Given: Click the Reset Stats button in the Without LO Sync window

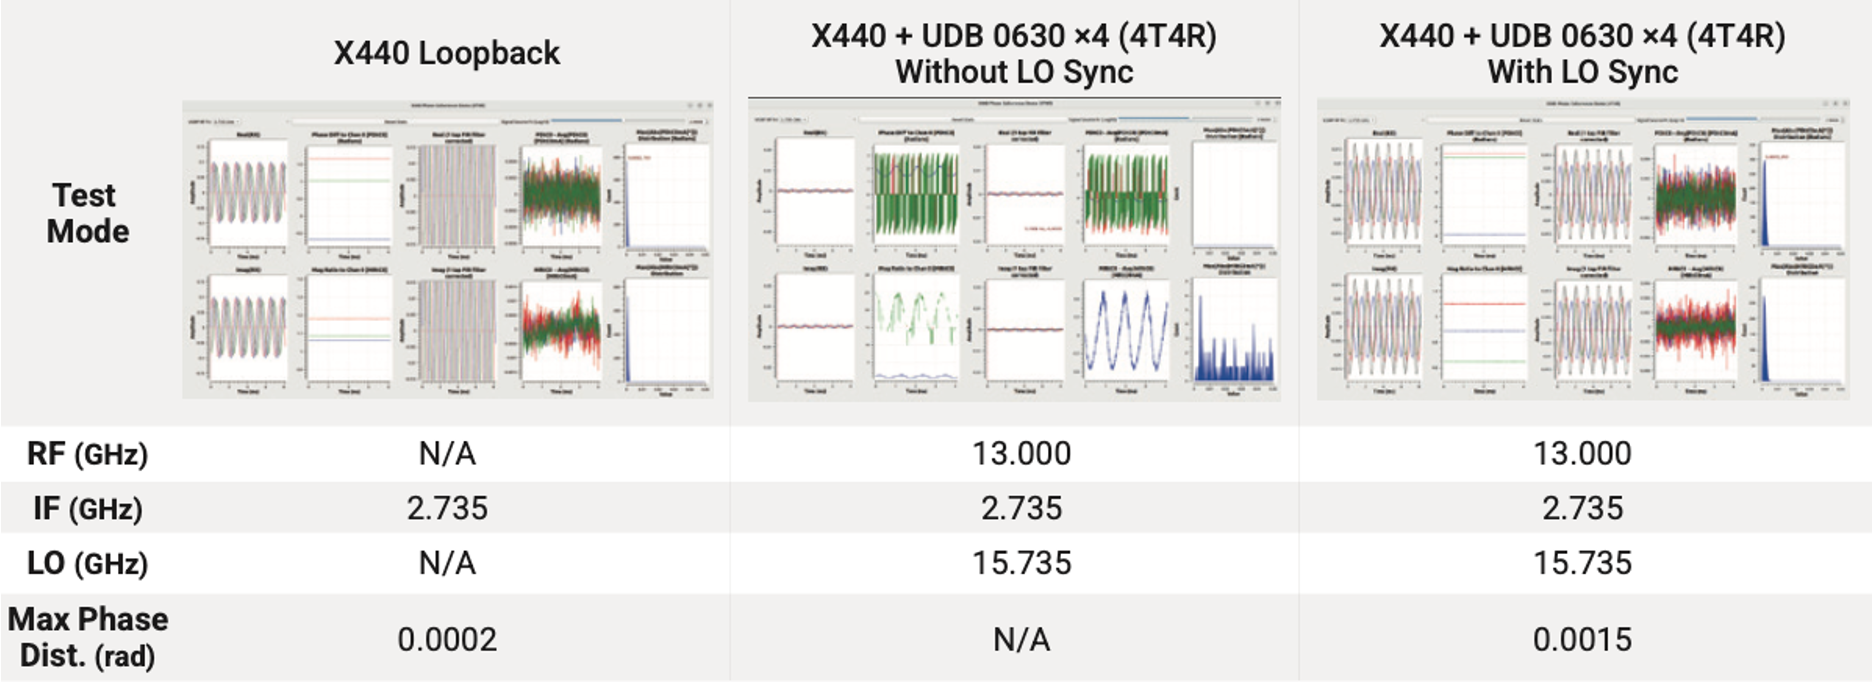Looking at the screenshot, I should coord(963,119).
